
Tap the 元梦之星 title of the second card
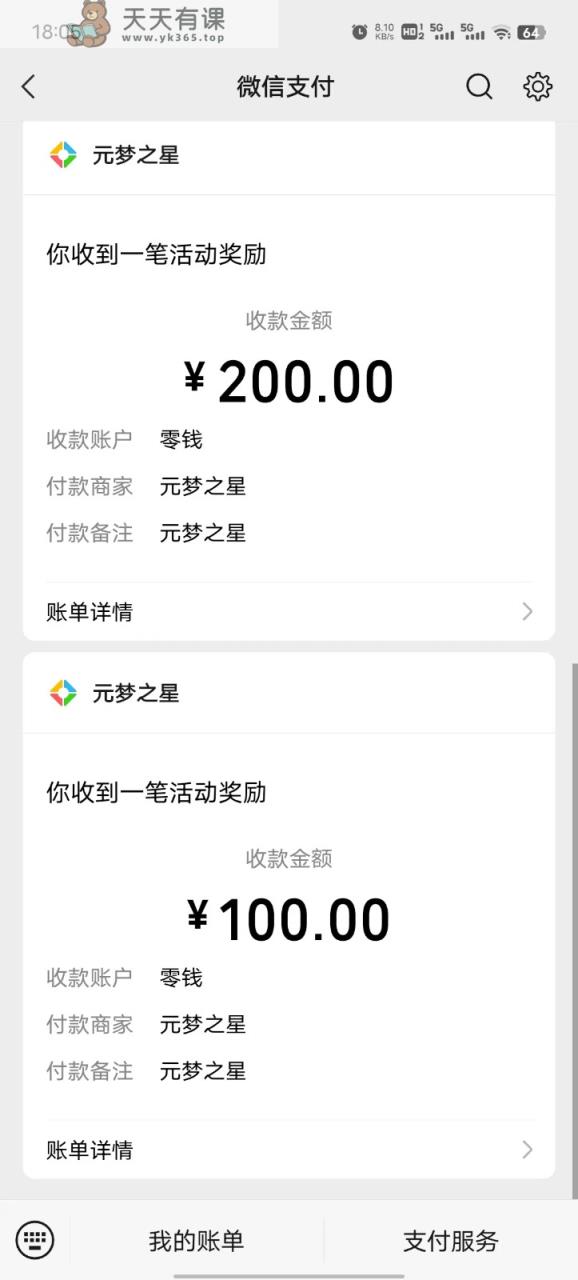pos(136,693)
